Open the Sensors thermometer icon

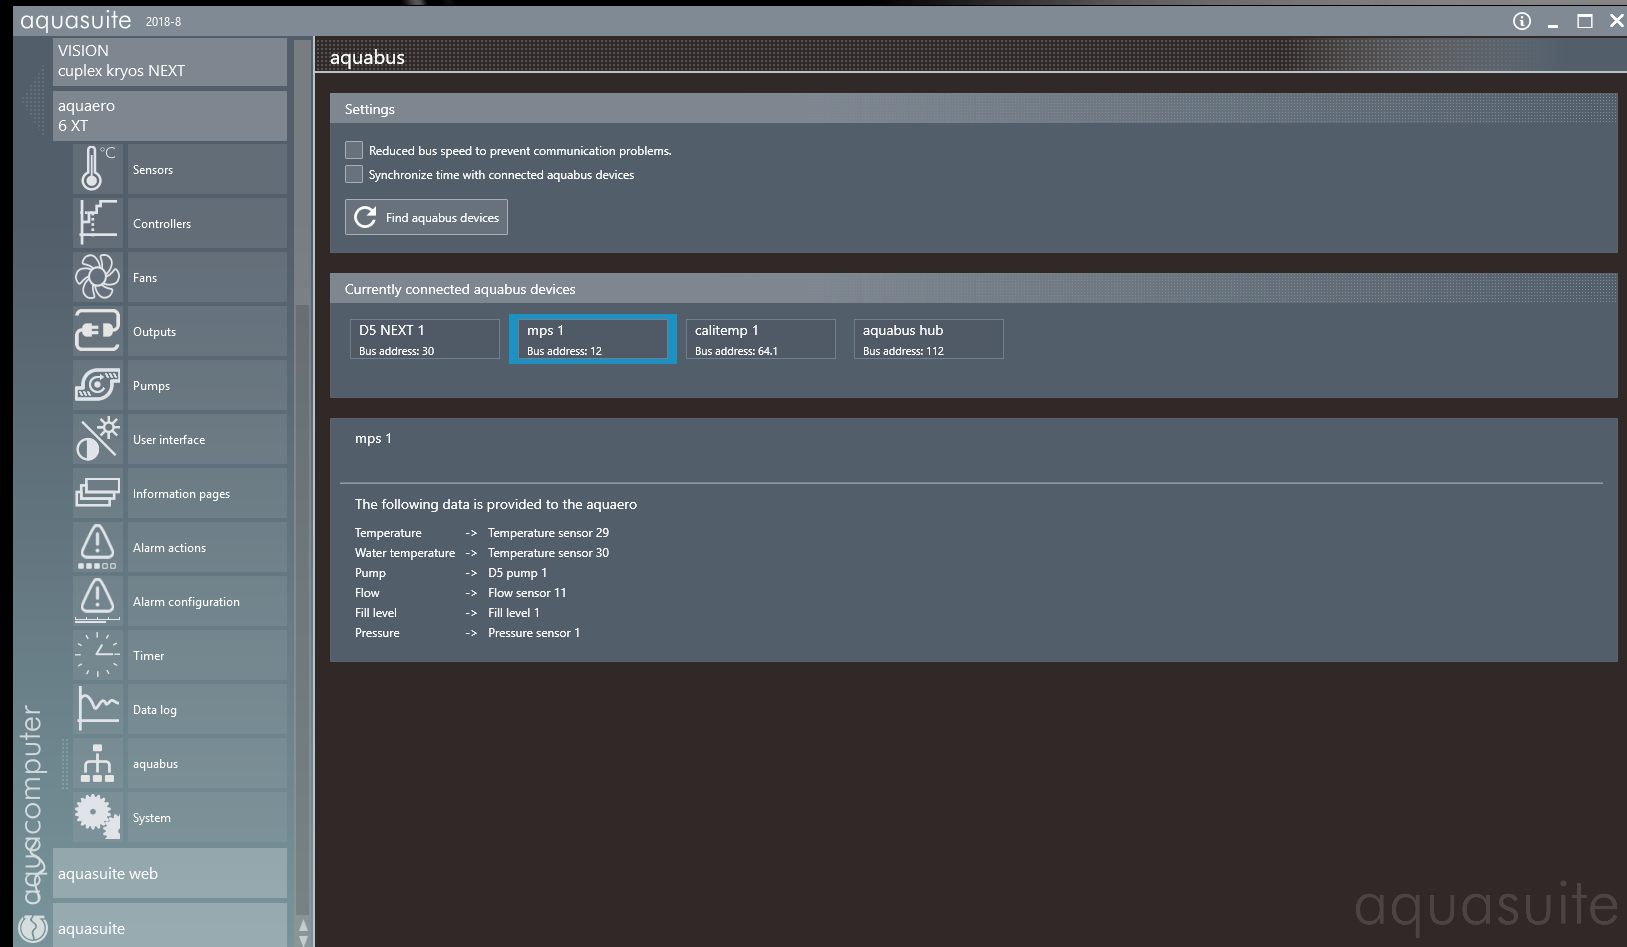point(97,169)
